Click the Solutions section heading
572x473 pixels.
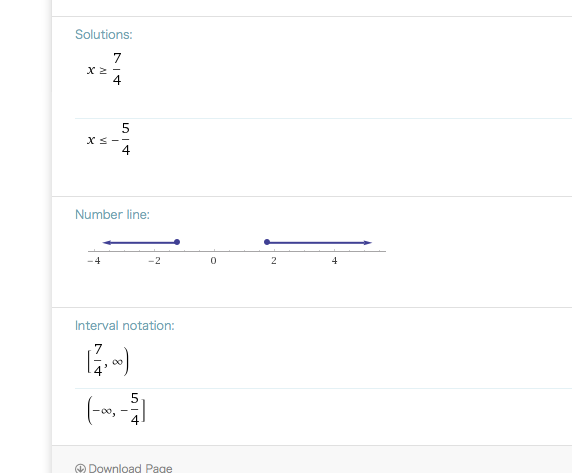tap(104, 34)
